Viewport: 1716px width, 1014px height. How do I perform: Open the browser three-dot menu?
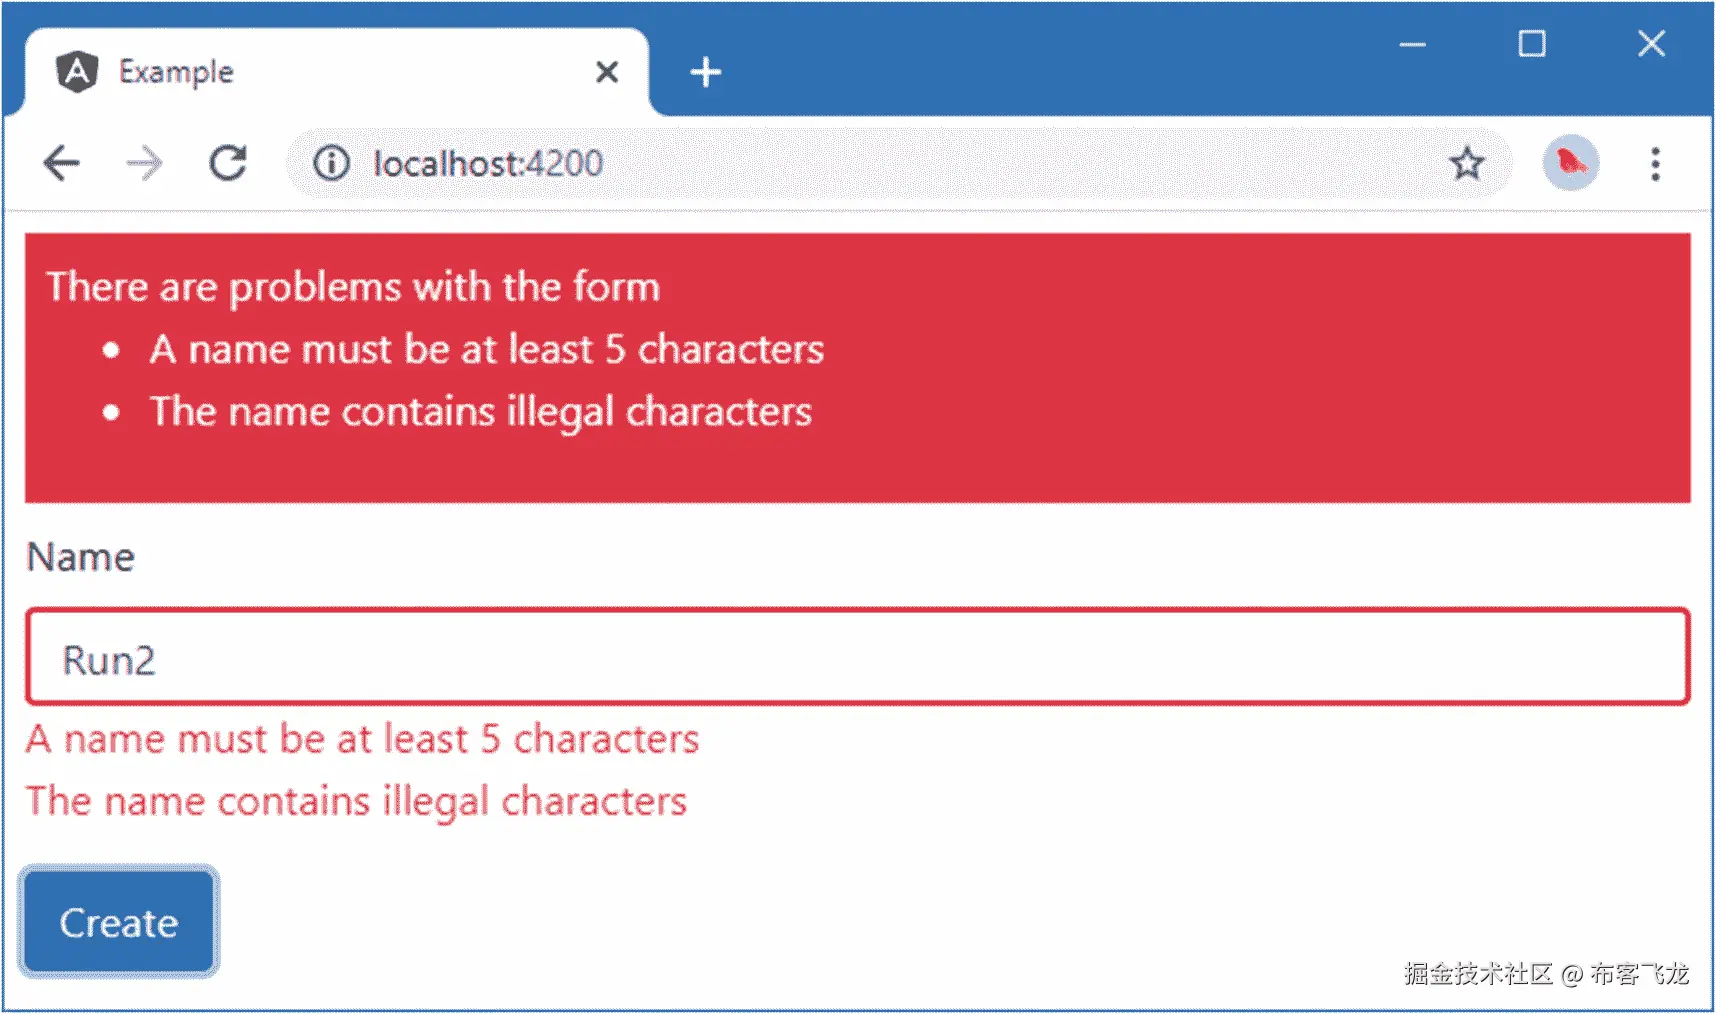click(x=1655, y=163)
